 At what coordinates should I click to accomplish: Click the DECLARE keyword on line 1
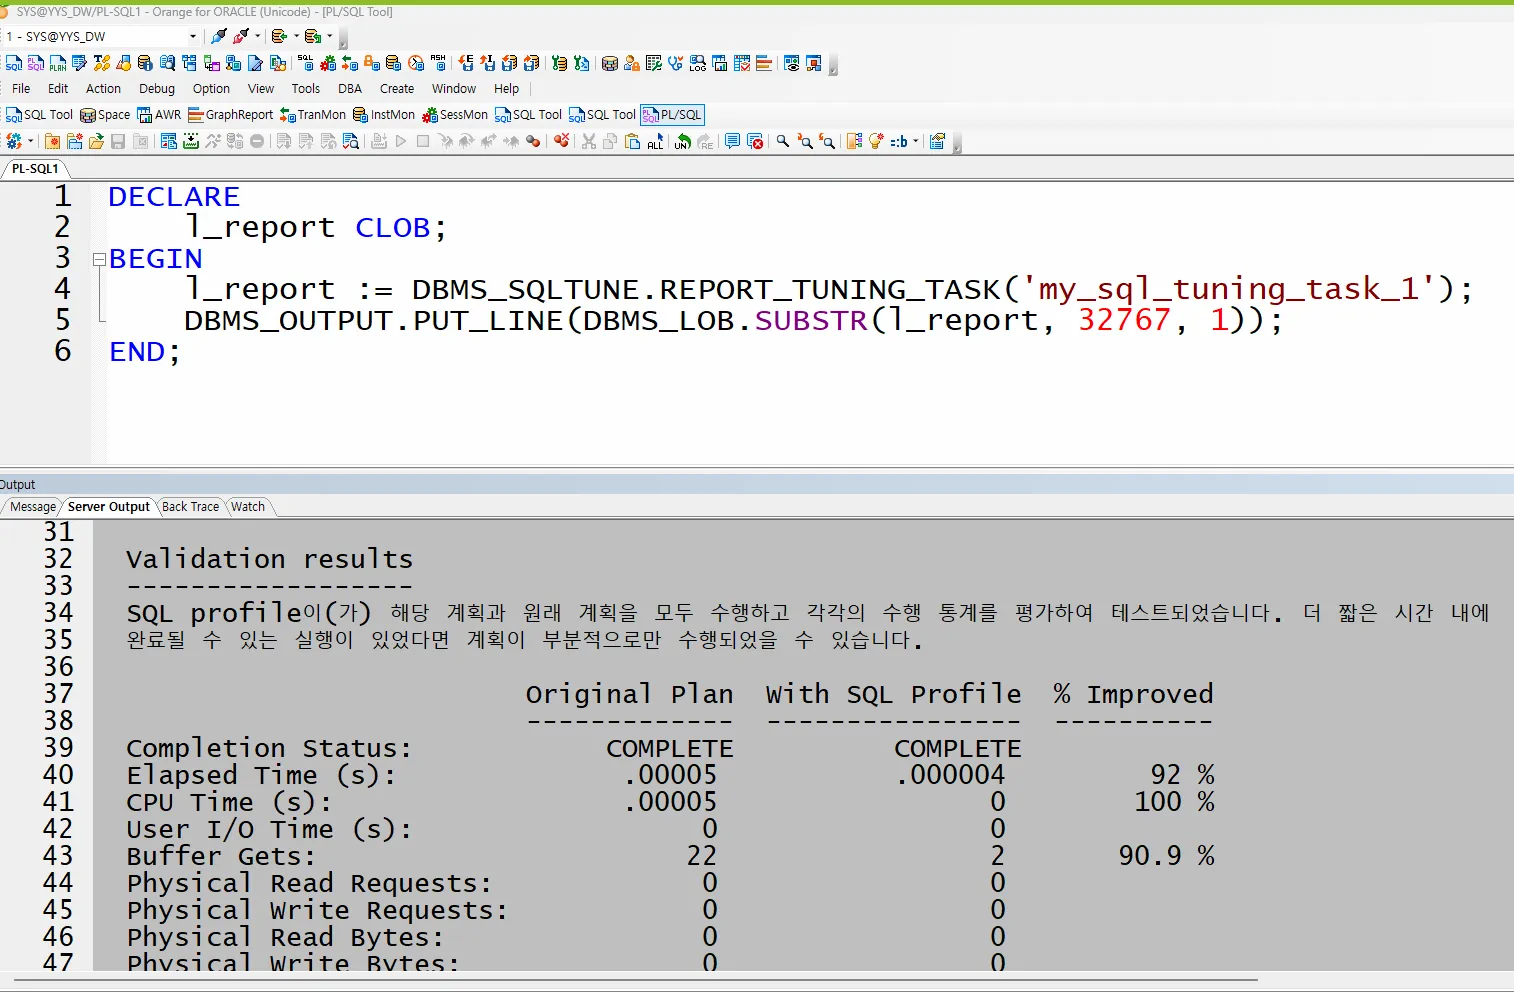(174, 197)
